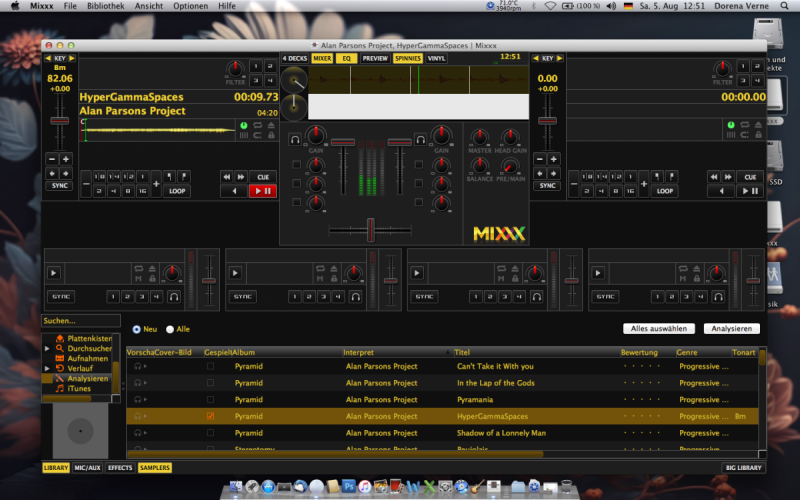This screenshot has height=500, width=800.
Task: Toggle the green quantize icon on left deck
Action: 243,125
